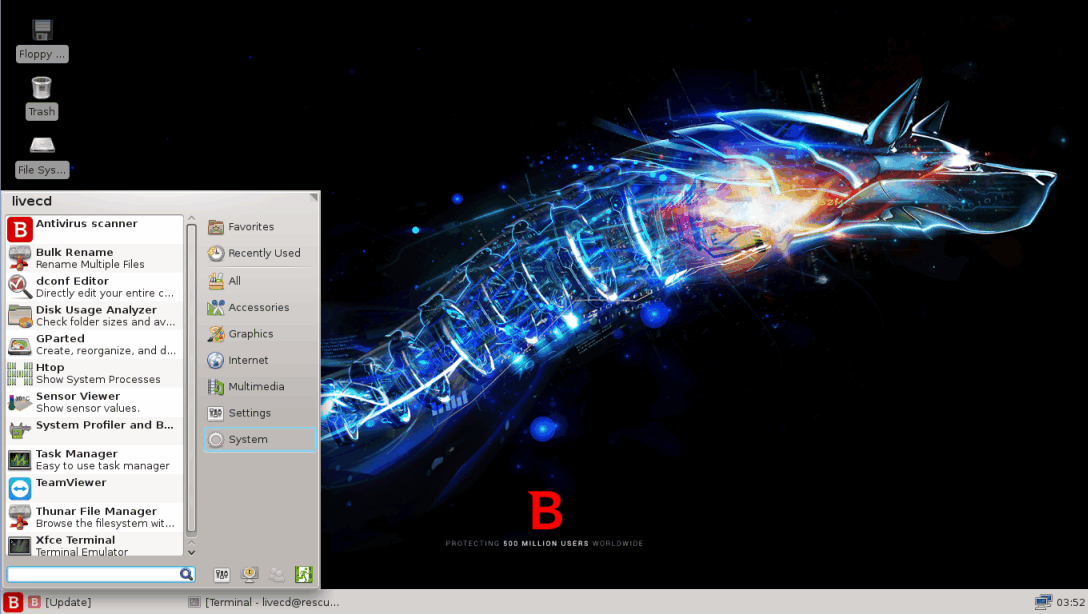The width and height of the screenshot is (1088, 614).
Task: Open the File System desktop icon
Action: pyautogui.click(x=42, y=156)
